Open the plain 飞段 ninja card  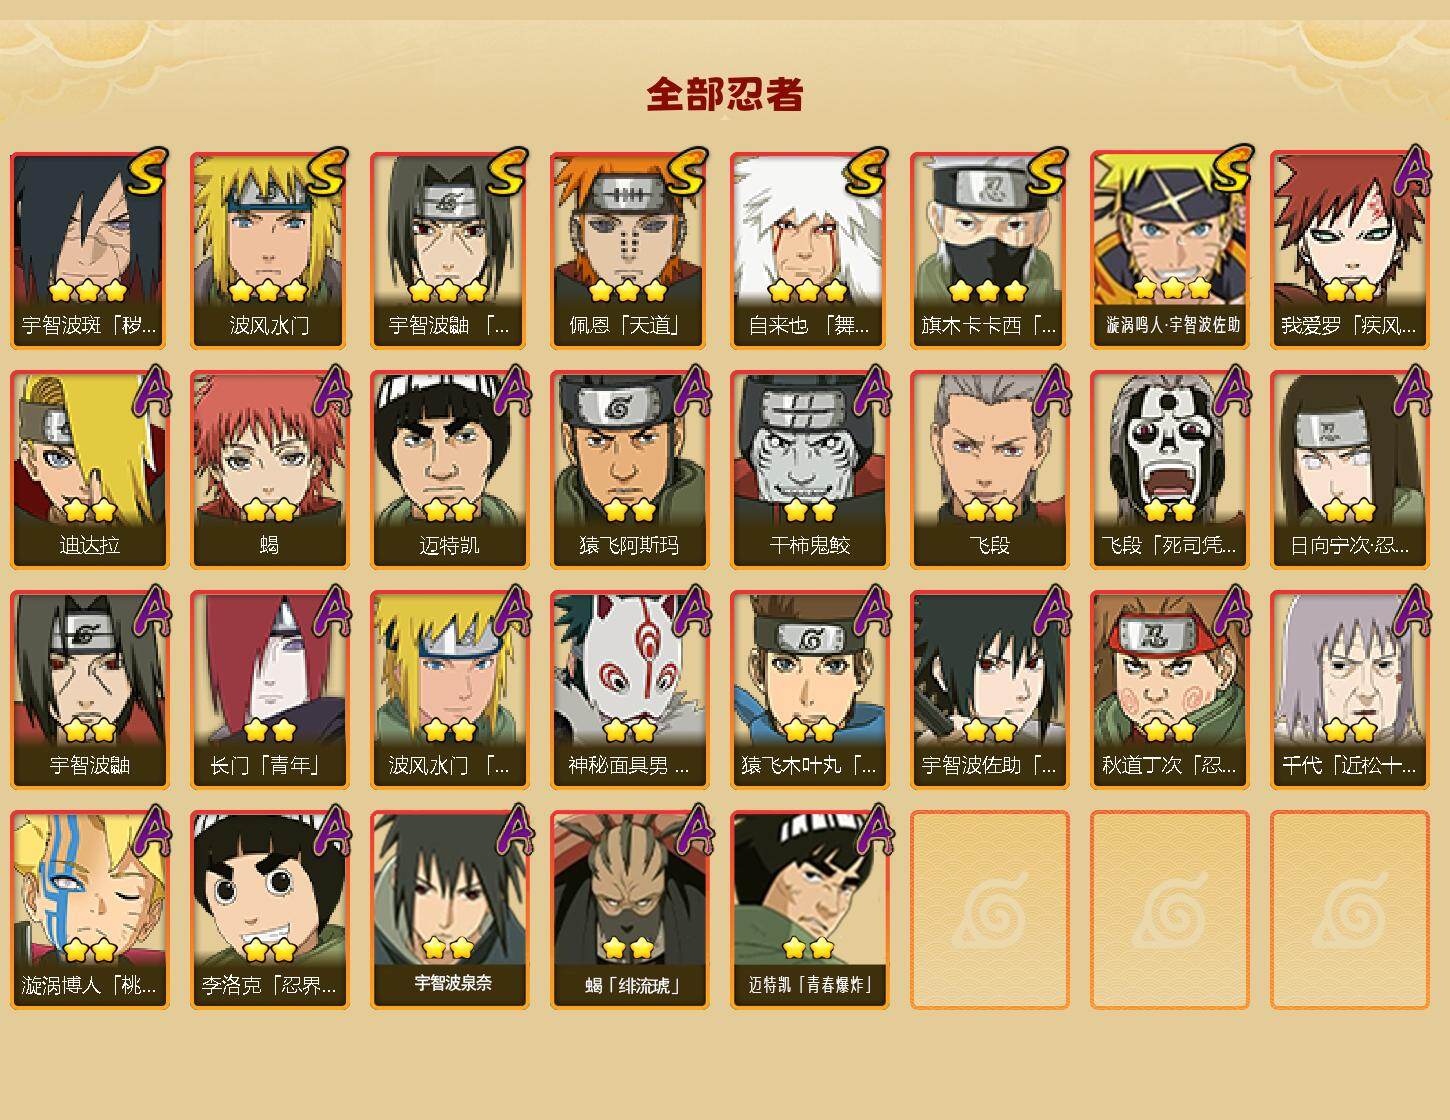point(990,470)
